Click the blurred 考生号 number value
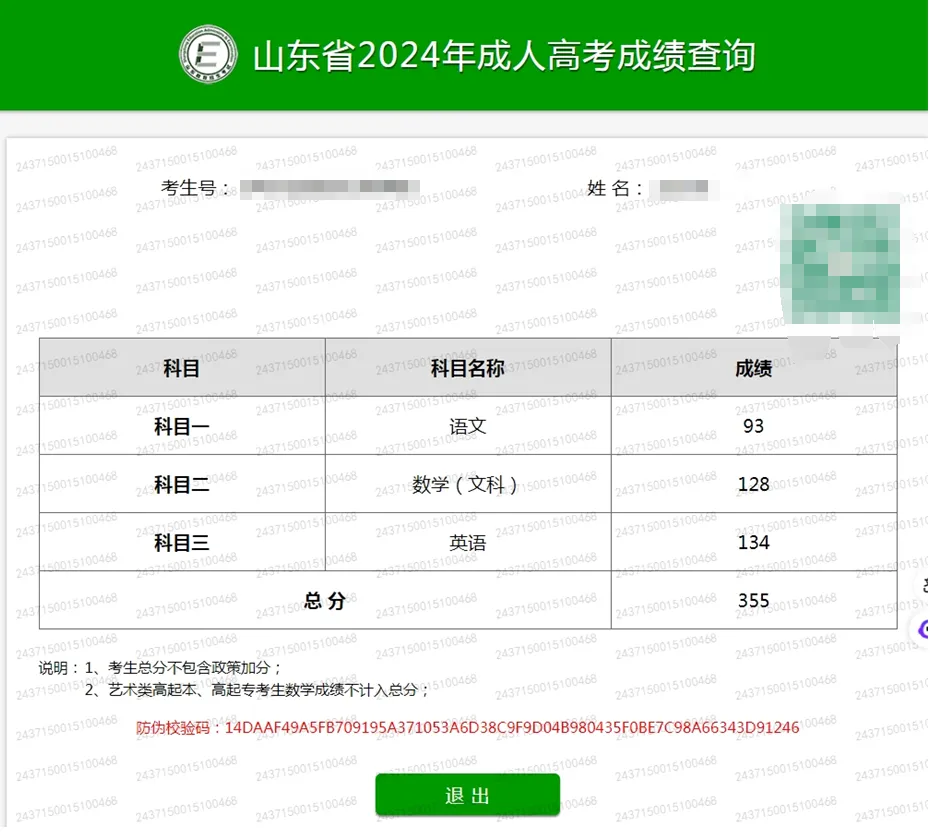This screenshot has width=930, height=834. pyautogui.click(x=330, y=188)
